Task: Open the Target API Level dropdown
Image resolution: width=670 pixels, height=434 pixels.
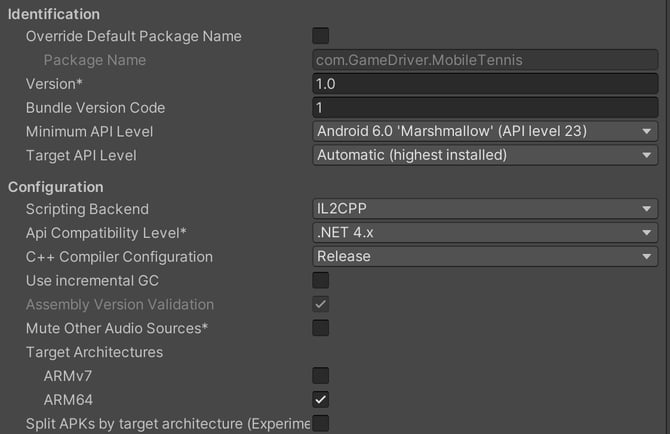Action: 485,155
